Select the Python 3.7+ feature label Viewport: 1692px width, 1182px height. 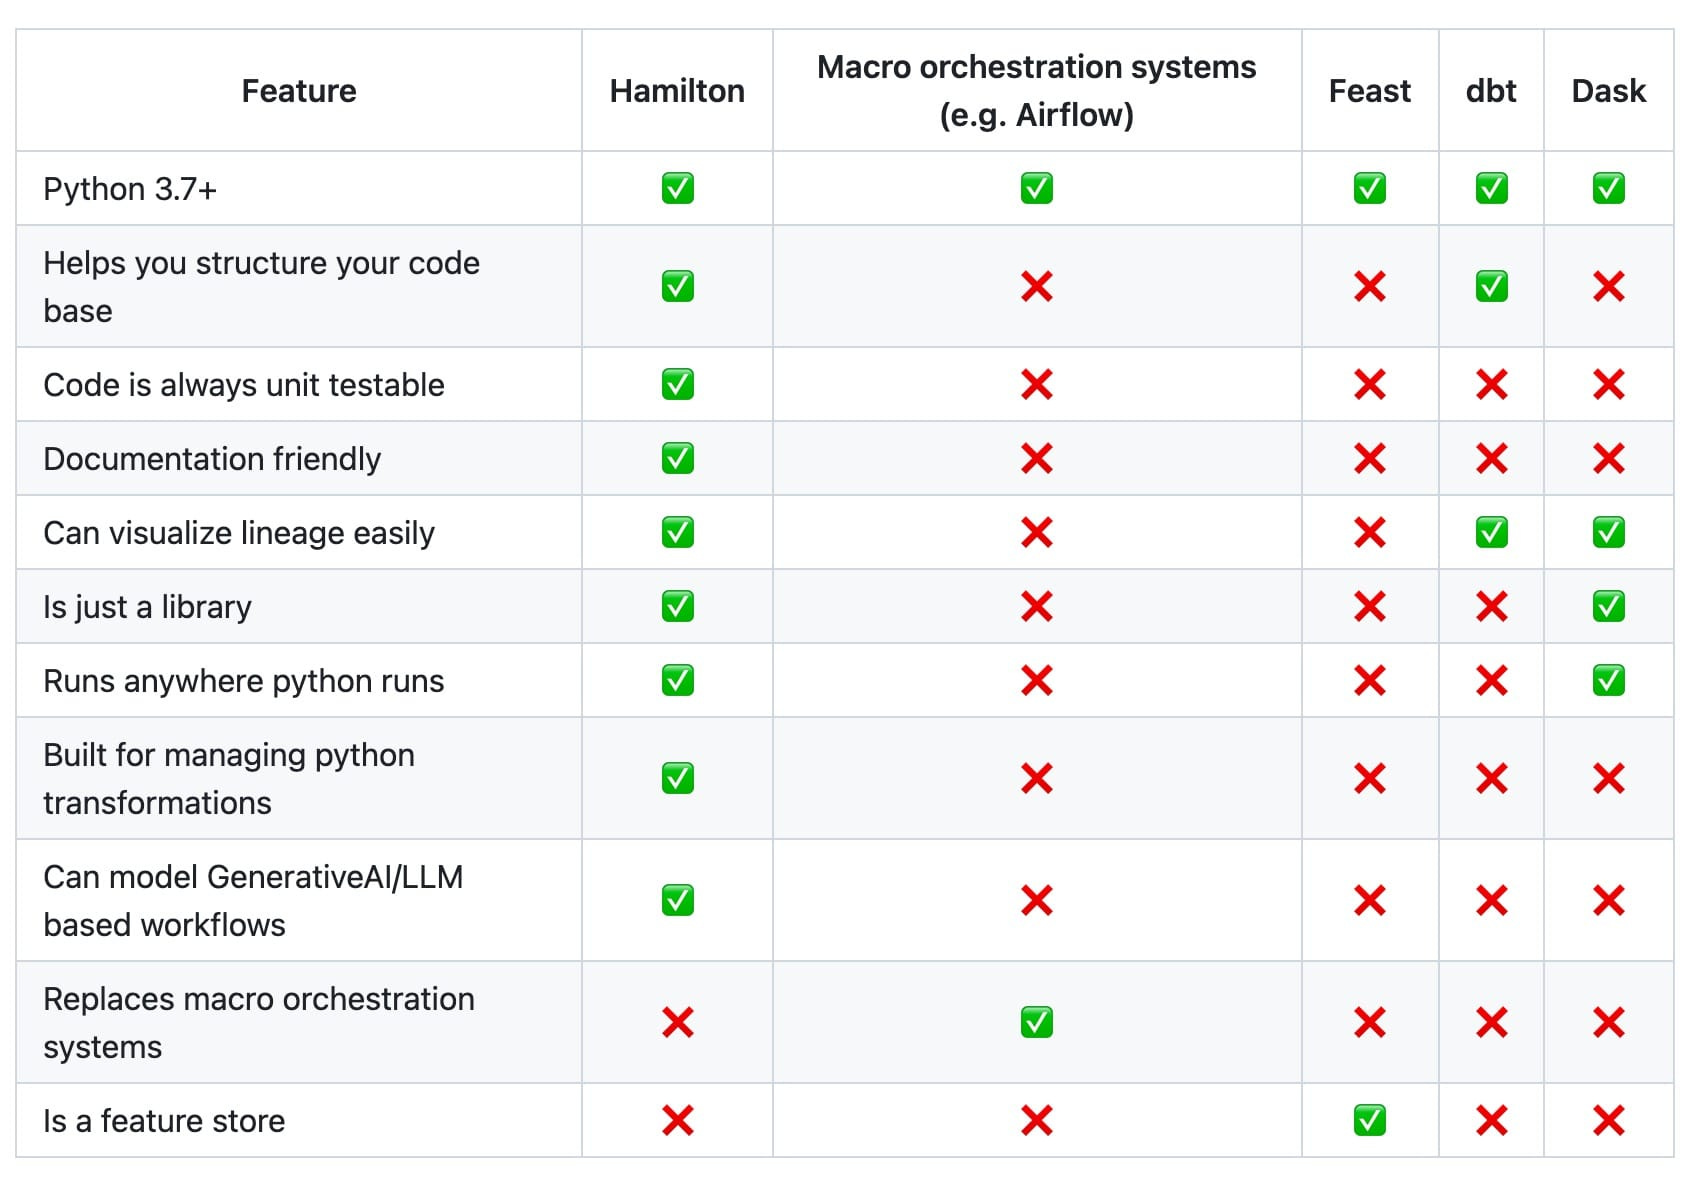(x=130, y=189)
